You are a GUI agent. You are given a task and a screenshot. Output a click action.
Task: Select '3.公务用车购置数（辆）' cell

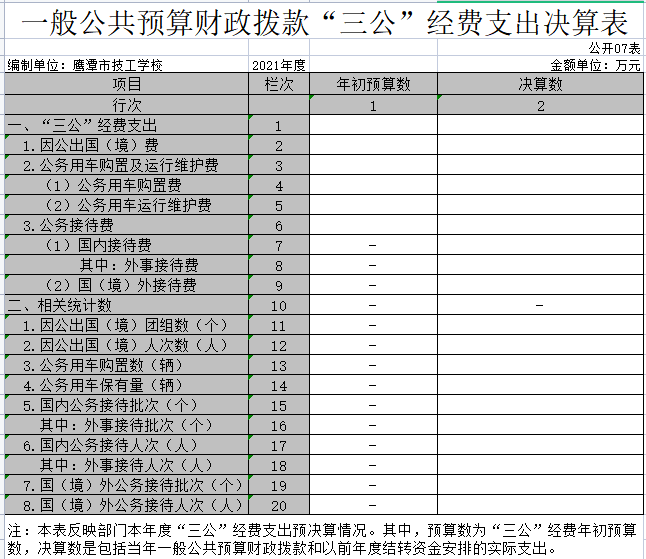pyautogui.click(x=126, y=365)
